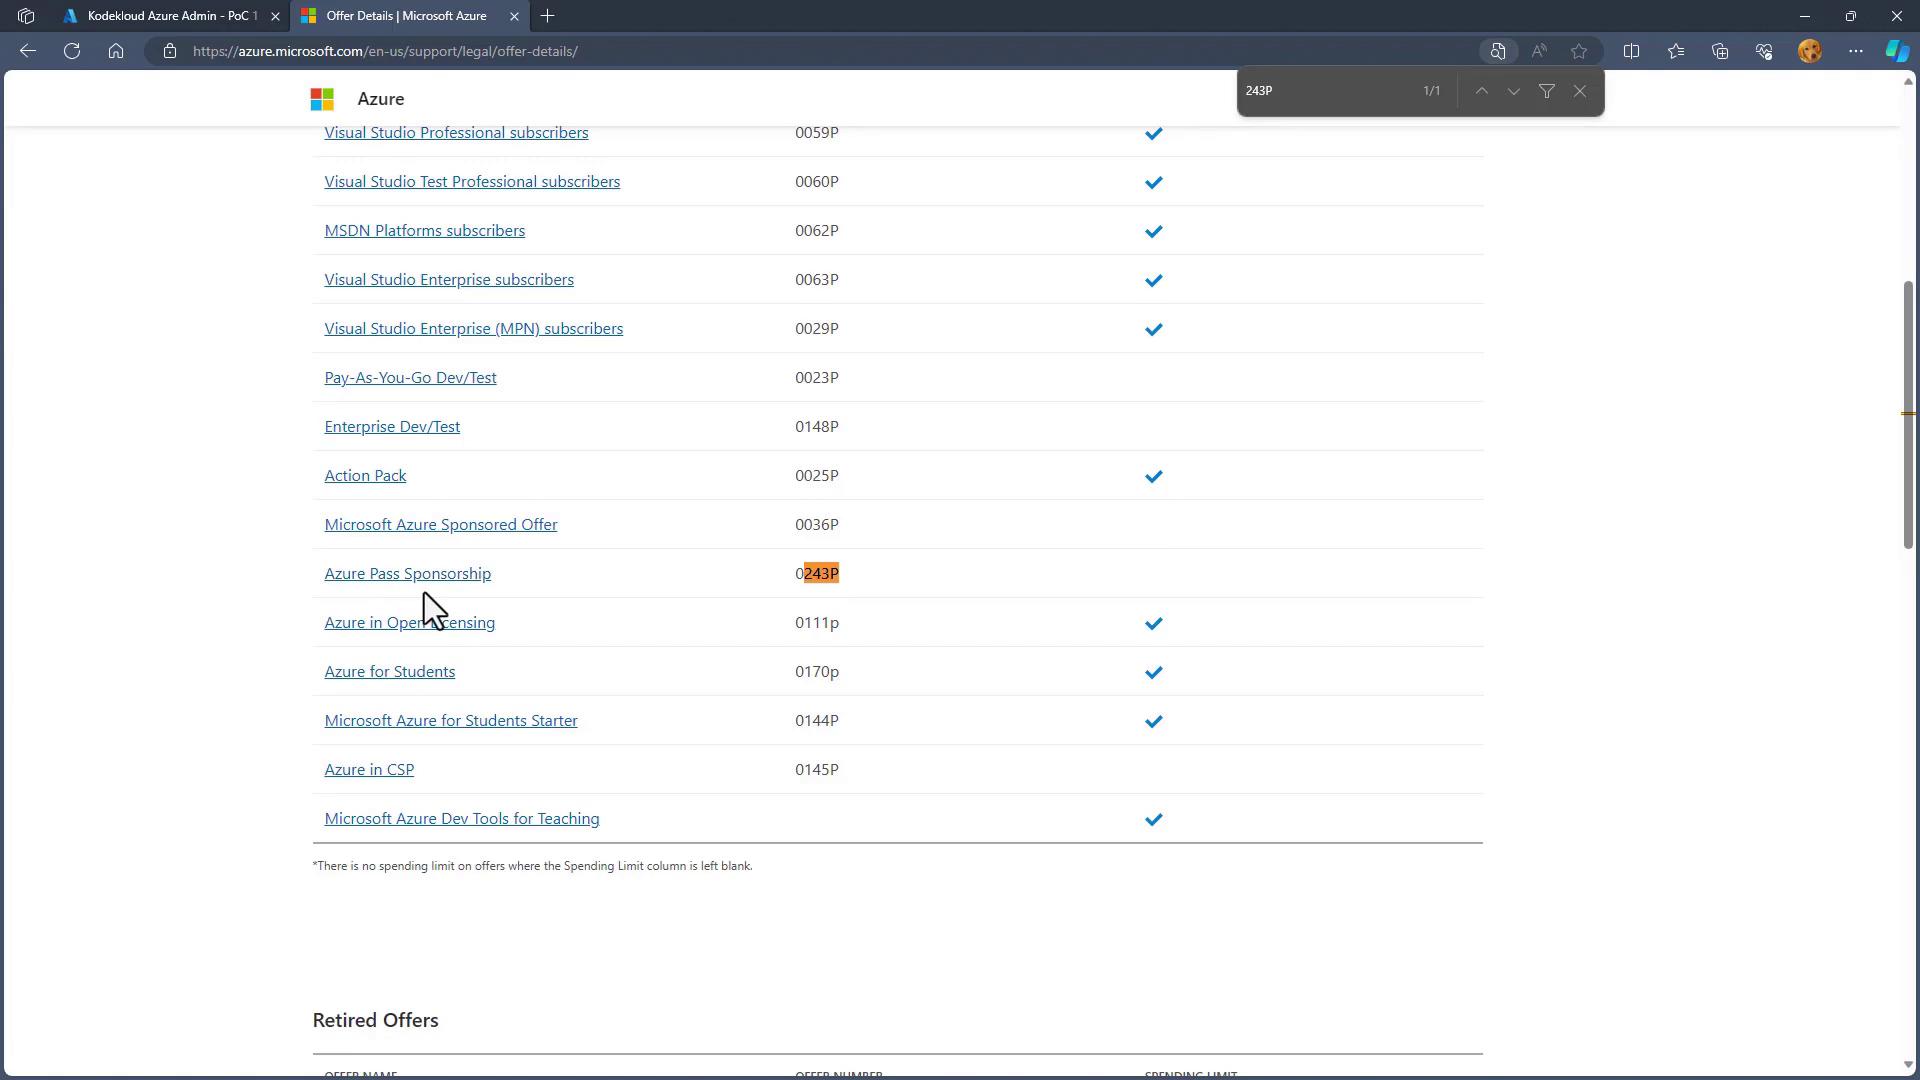Screen dimensions: 1920x1080
Task: Refresh the current page
Action: [x=72, y=51]
